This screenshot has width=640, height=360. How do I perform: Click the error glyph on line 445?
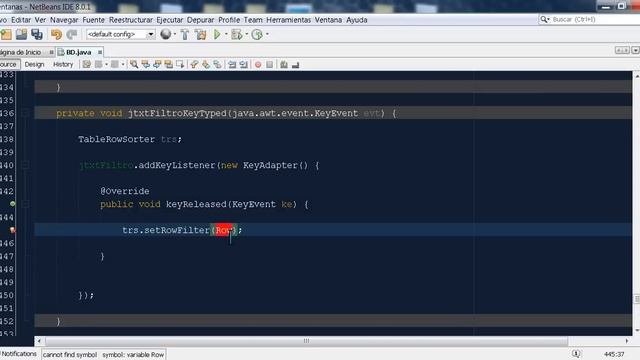click(13, 230)
